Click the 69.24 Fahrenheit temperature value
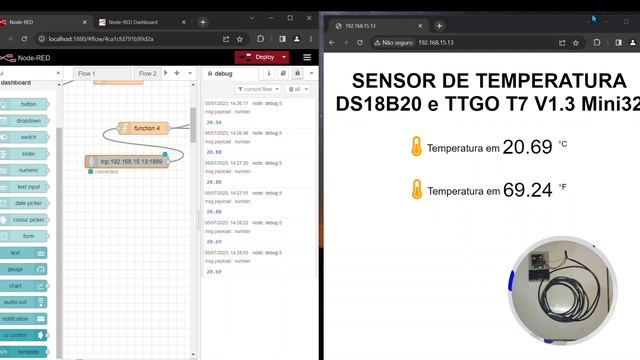 [x=527, y=190]
